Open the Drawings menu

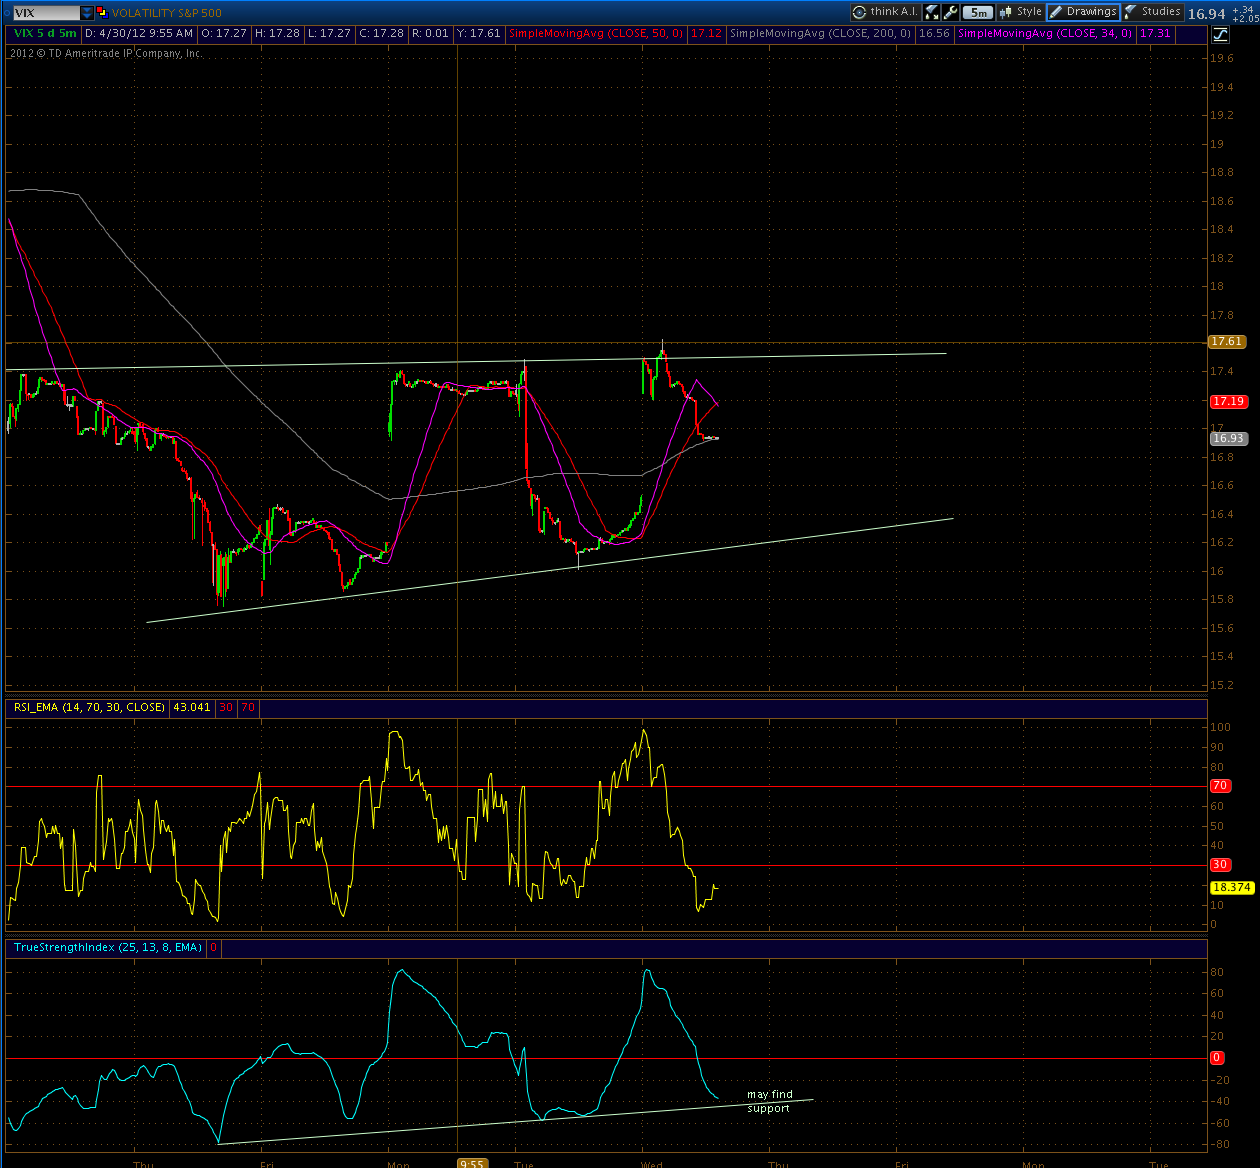[x=1083, y=12]
